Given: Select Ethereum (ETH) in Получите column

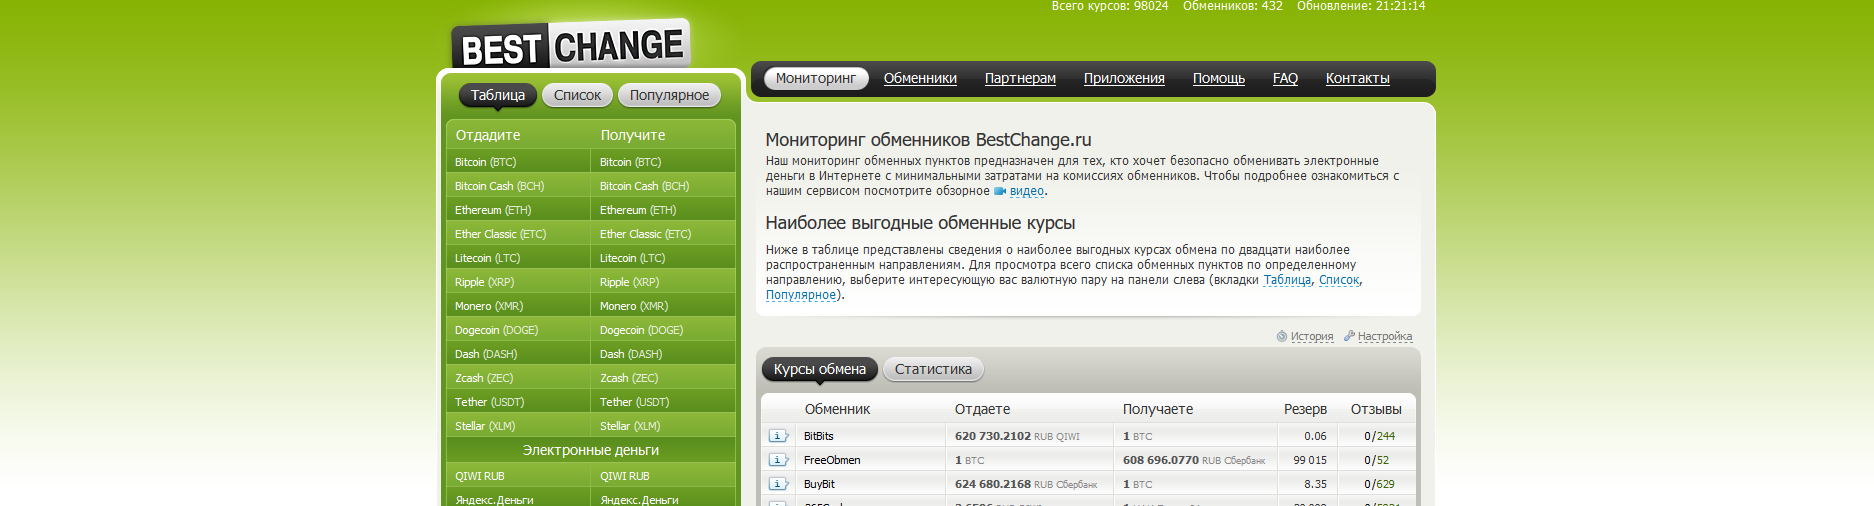Looking at the screenshot, I should pyautogui.click(x=663, y=210).
